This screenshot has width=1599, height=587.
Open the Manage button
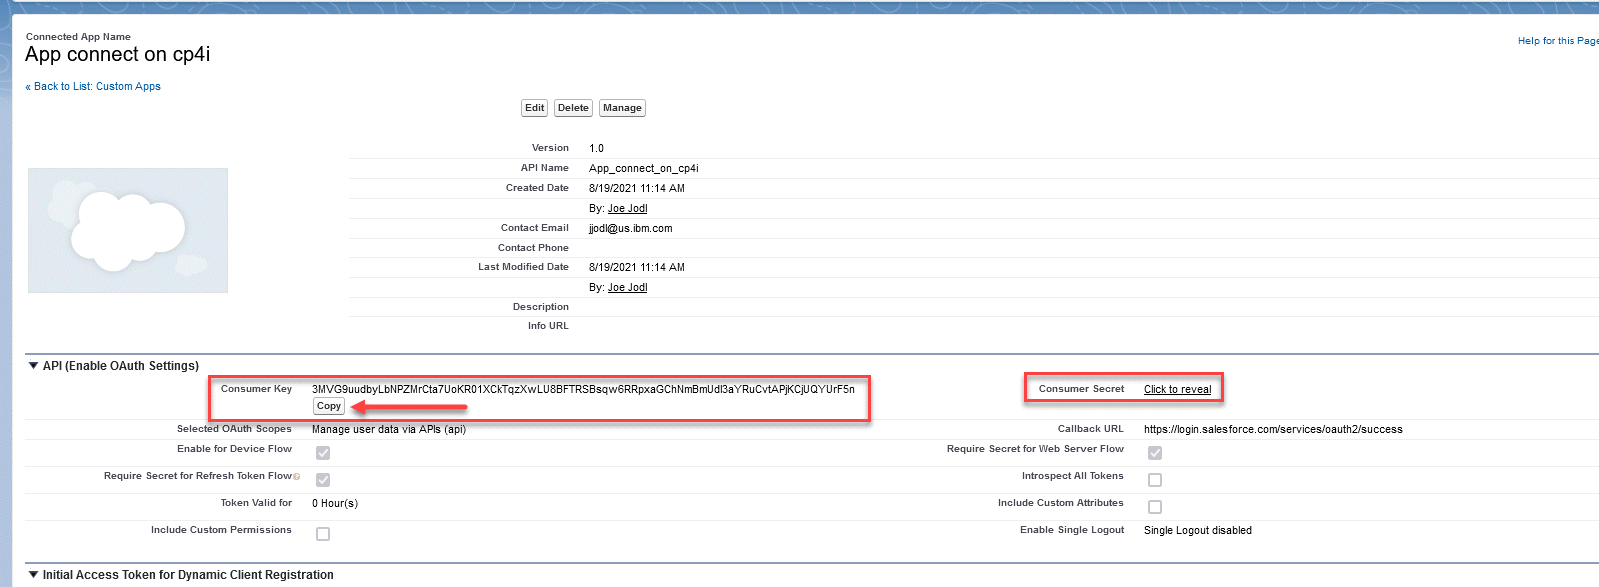pos(622,108)
